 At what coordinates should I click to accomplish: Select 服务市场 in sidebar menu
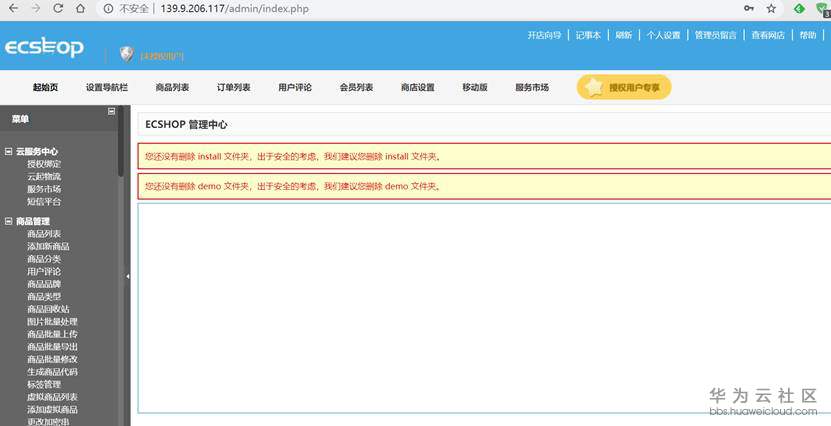44,189
